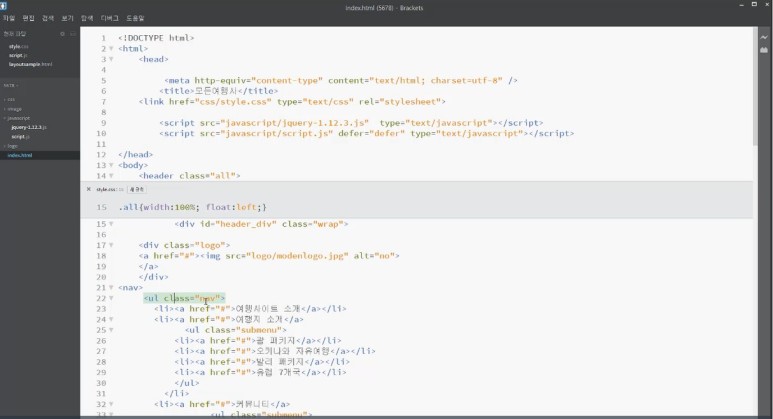773x419 pixels.
Task: Click the 오키나와 자유여행 list item line
Action: pyautogui.click(x=275, y=351)
